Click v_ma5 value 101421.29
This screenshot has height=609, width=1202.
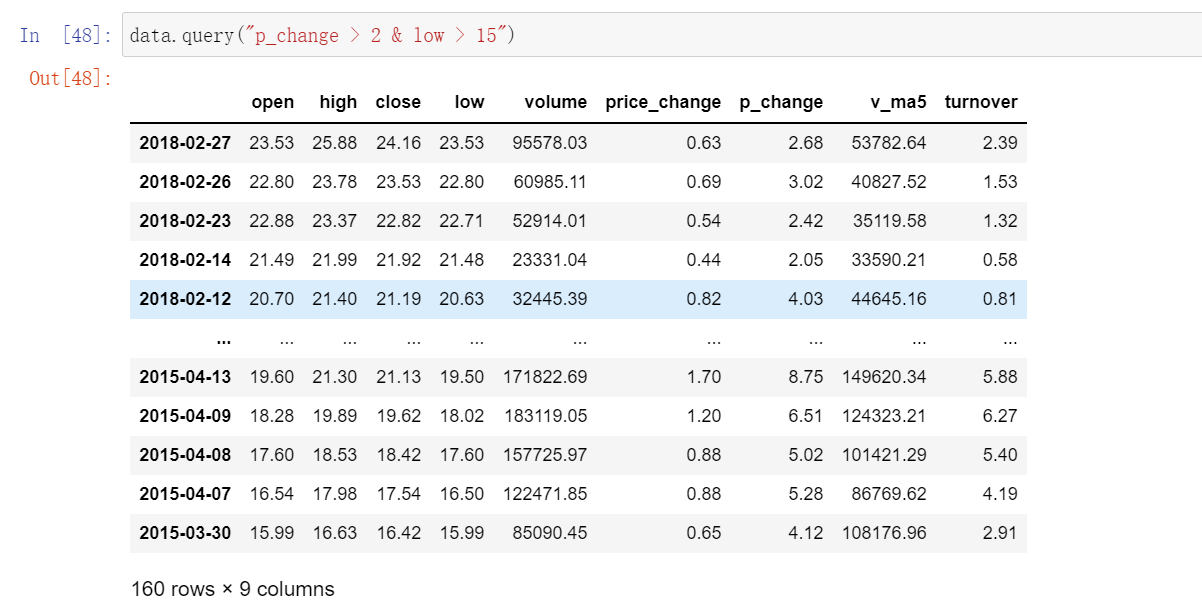pos(884,455)
